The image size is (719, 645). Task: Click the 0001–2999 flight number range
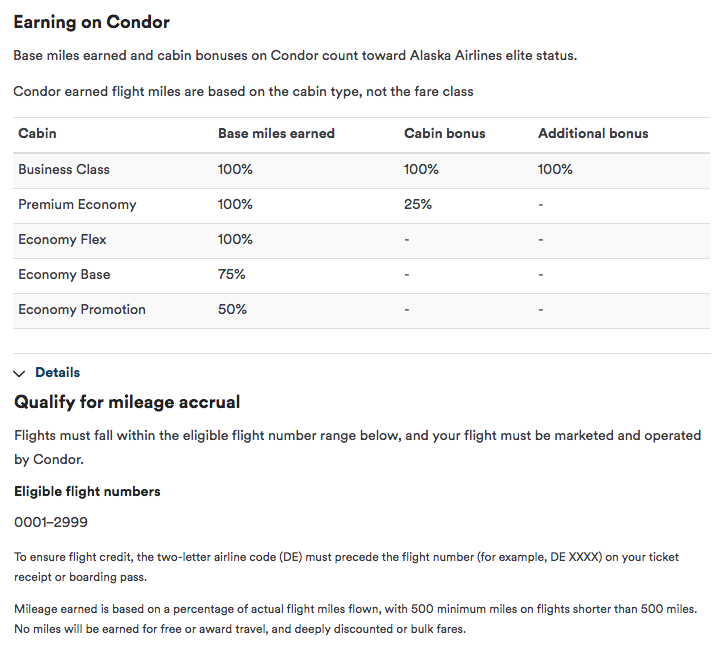50,522
